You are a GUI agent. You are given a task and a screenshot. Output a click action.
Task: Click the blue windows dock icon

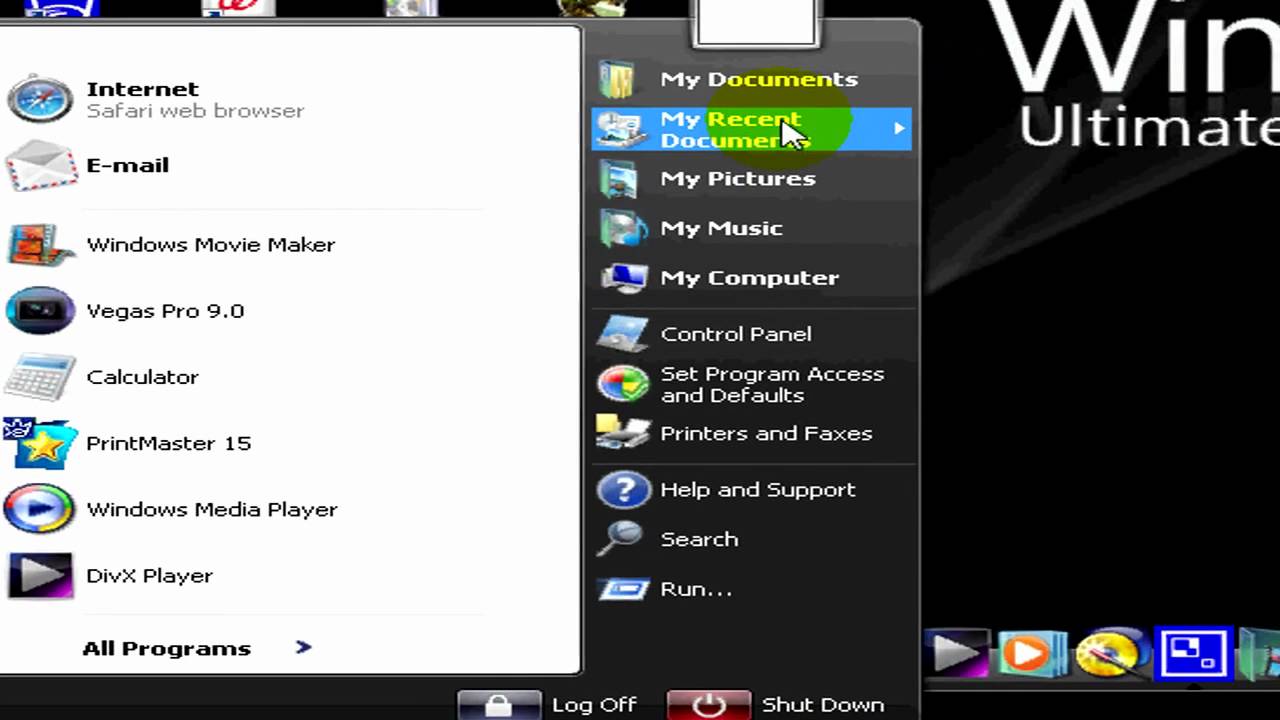tap(1193, 655)
